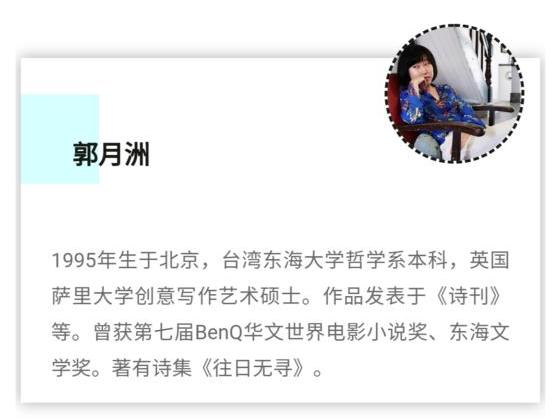Viewport: 558px width, 418px height.
Task: Click the text 华文世界电影小说奖
Action: (x=335, y=332)
